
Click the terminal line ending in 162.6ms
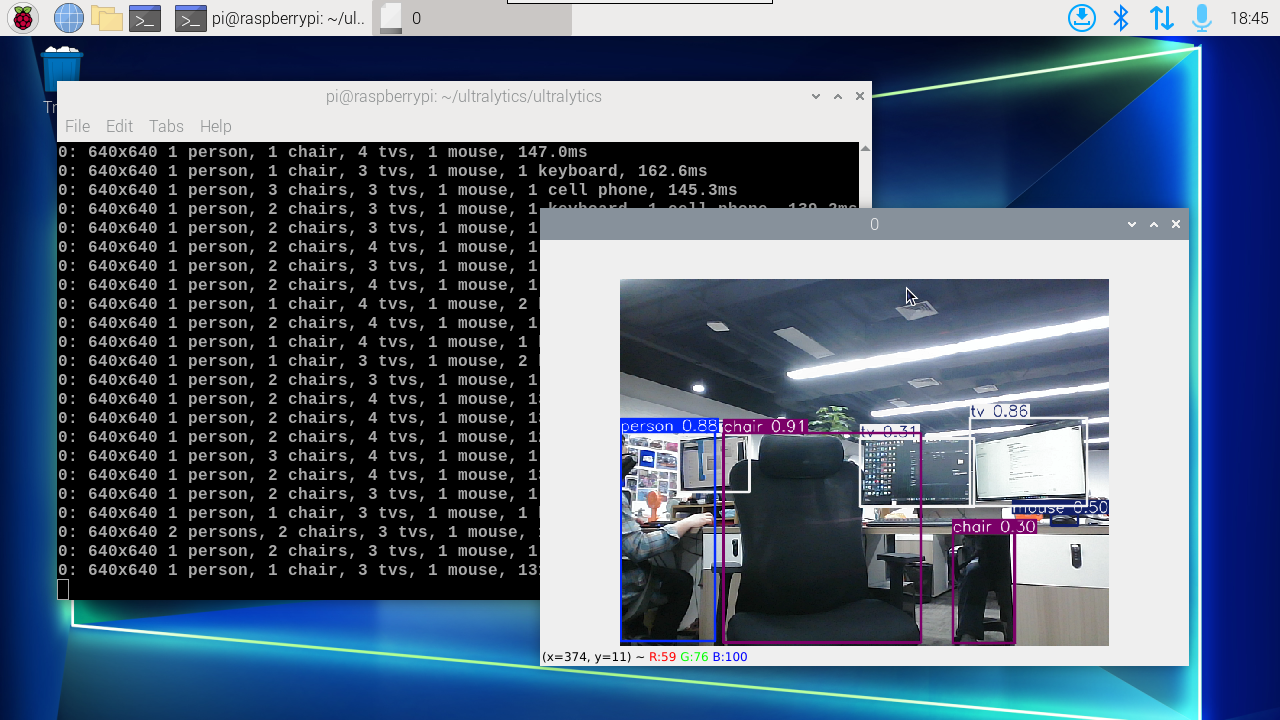coord(382,171)
